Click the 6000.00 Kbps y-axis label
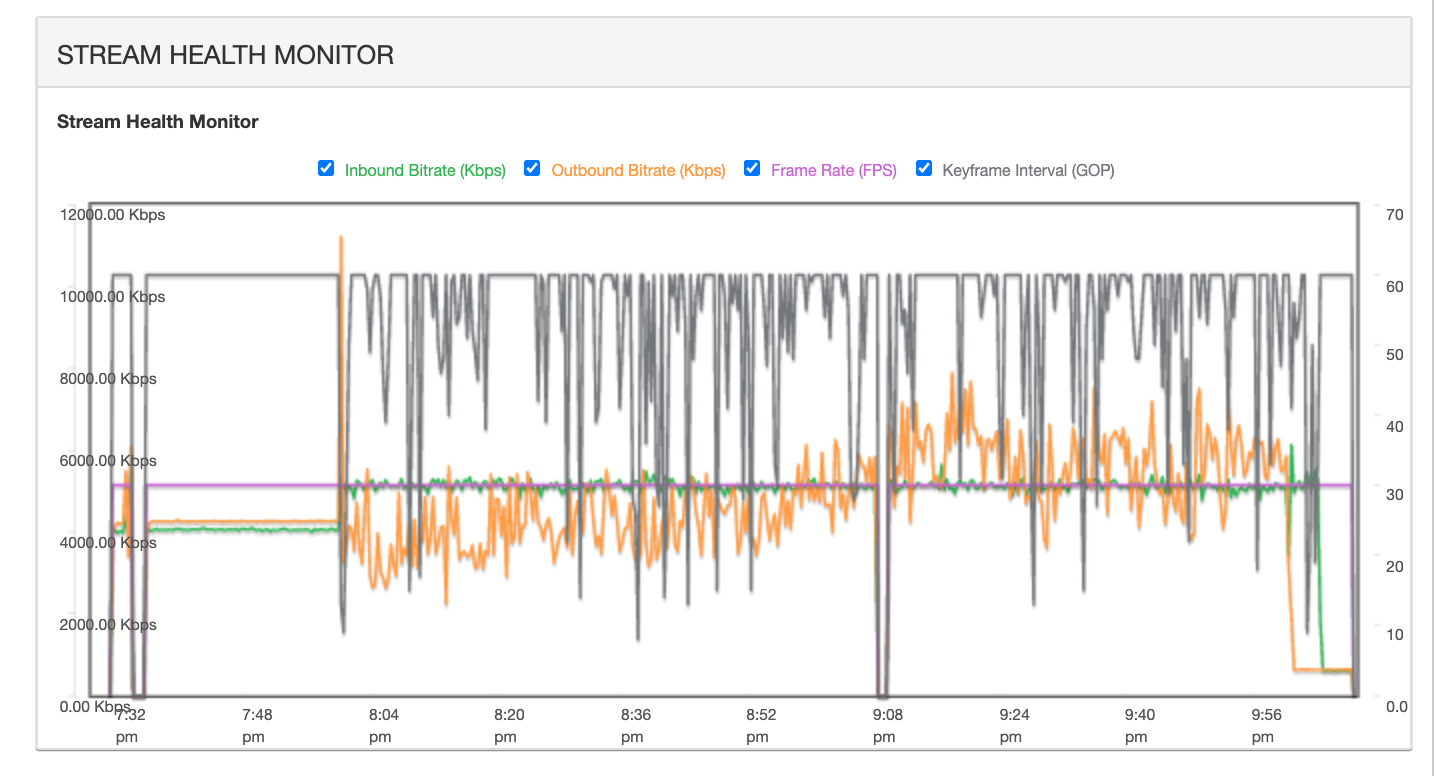 (x=107, y=461)
